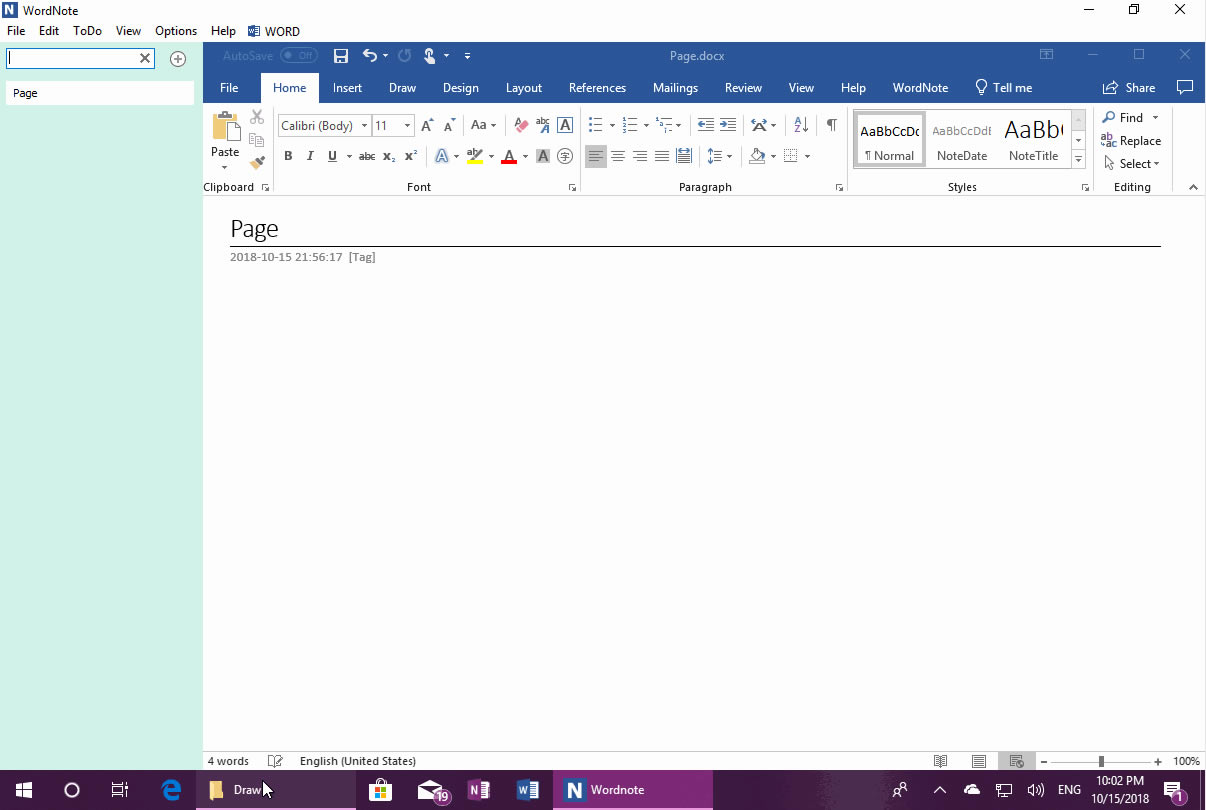Apply the underline formatting
Image resolution: width=1206 pixels, height=810 pixels.
[330, 156]
